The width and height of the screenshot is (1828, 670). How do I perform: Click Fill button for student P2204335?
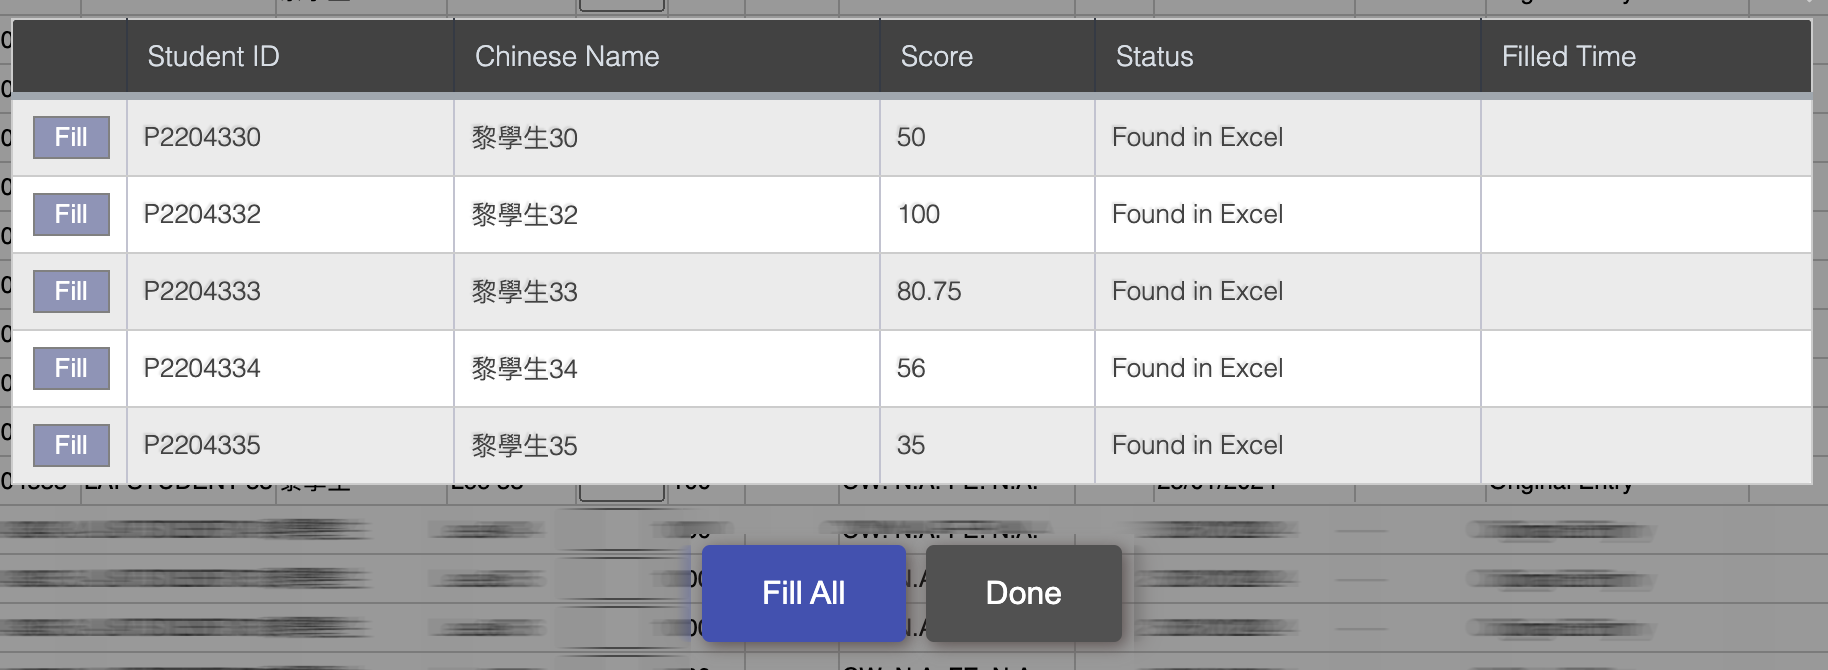pyautogui.click(x=71, y=445)
